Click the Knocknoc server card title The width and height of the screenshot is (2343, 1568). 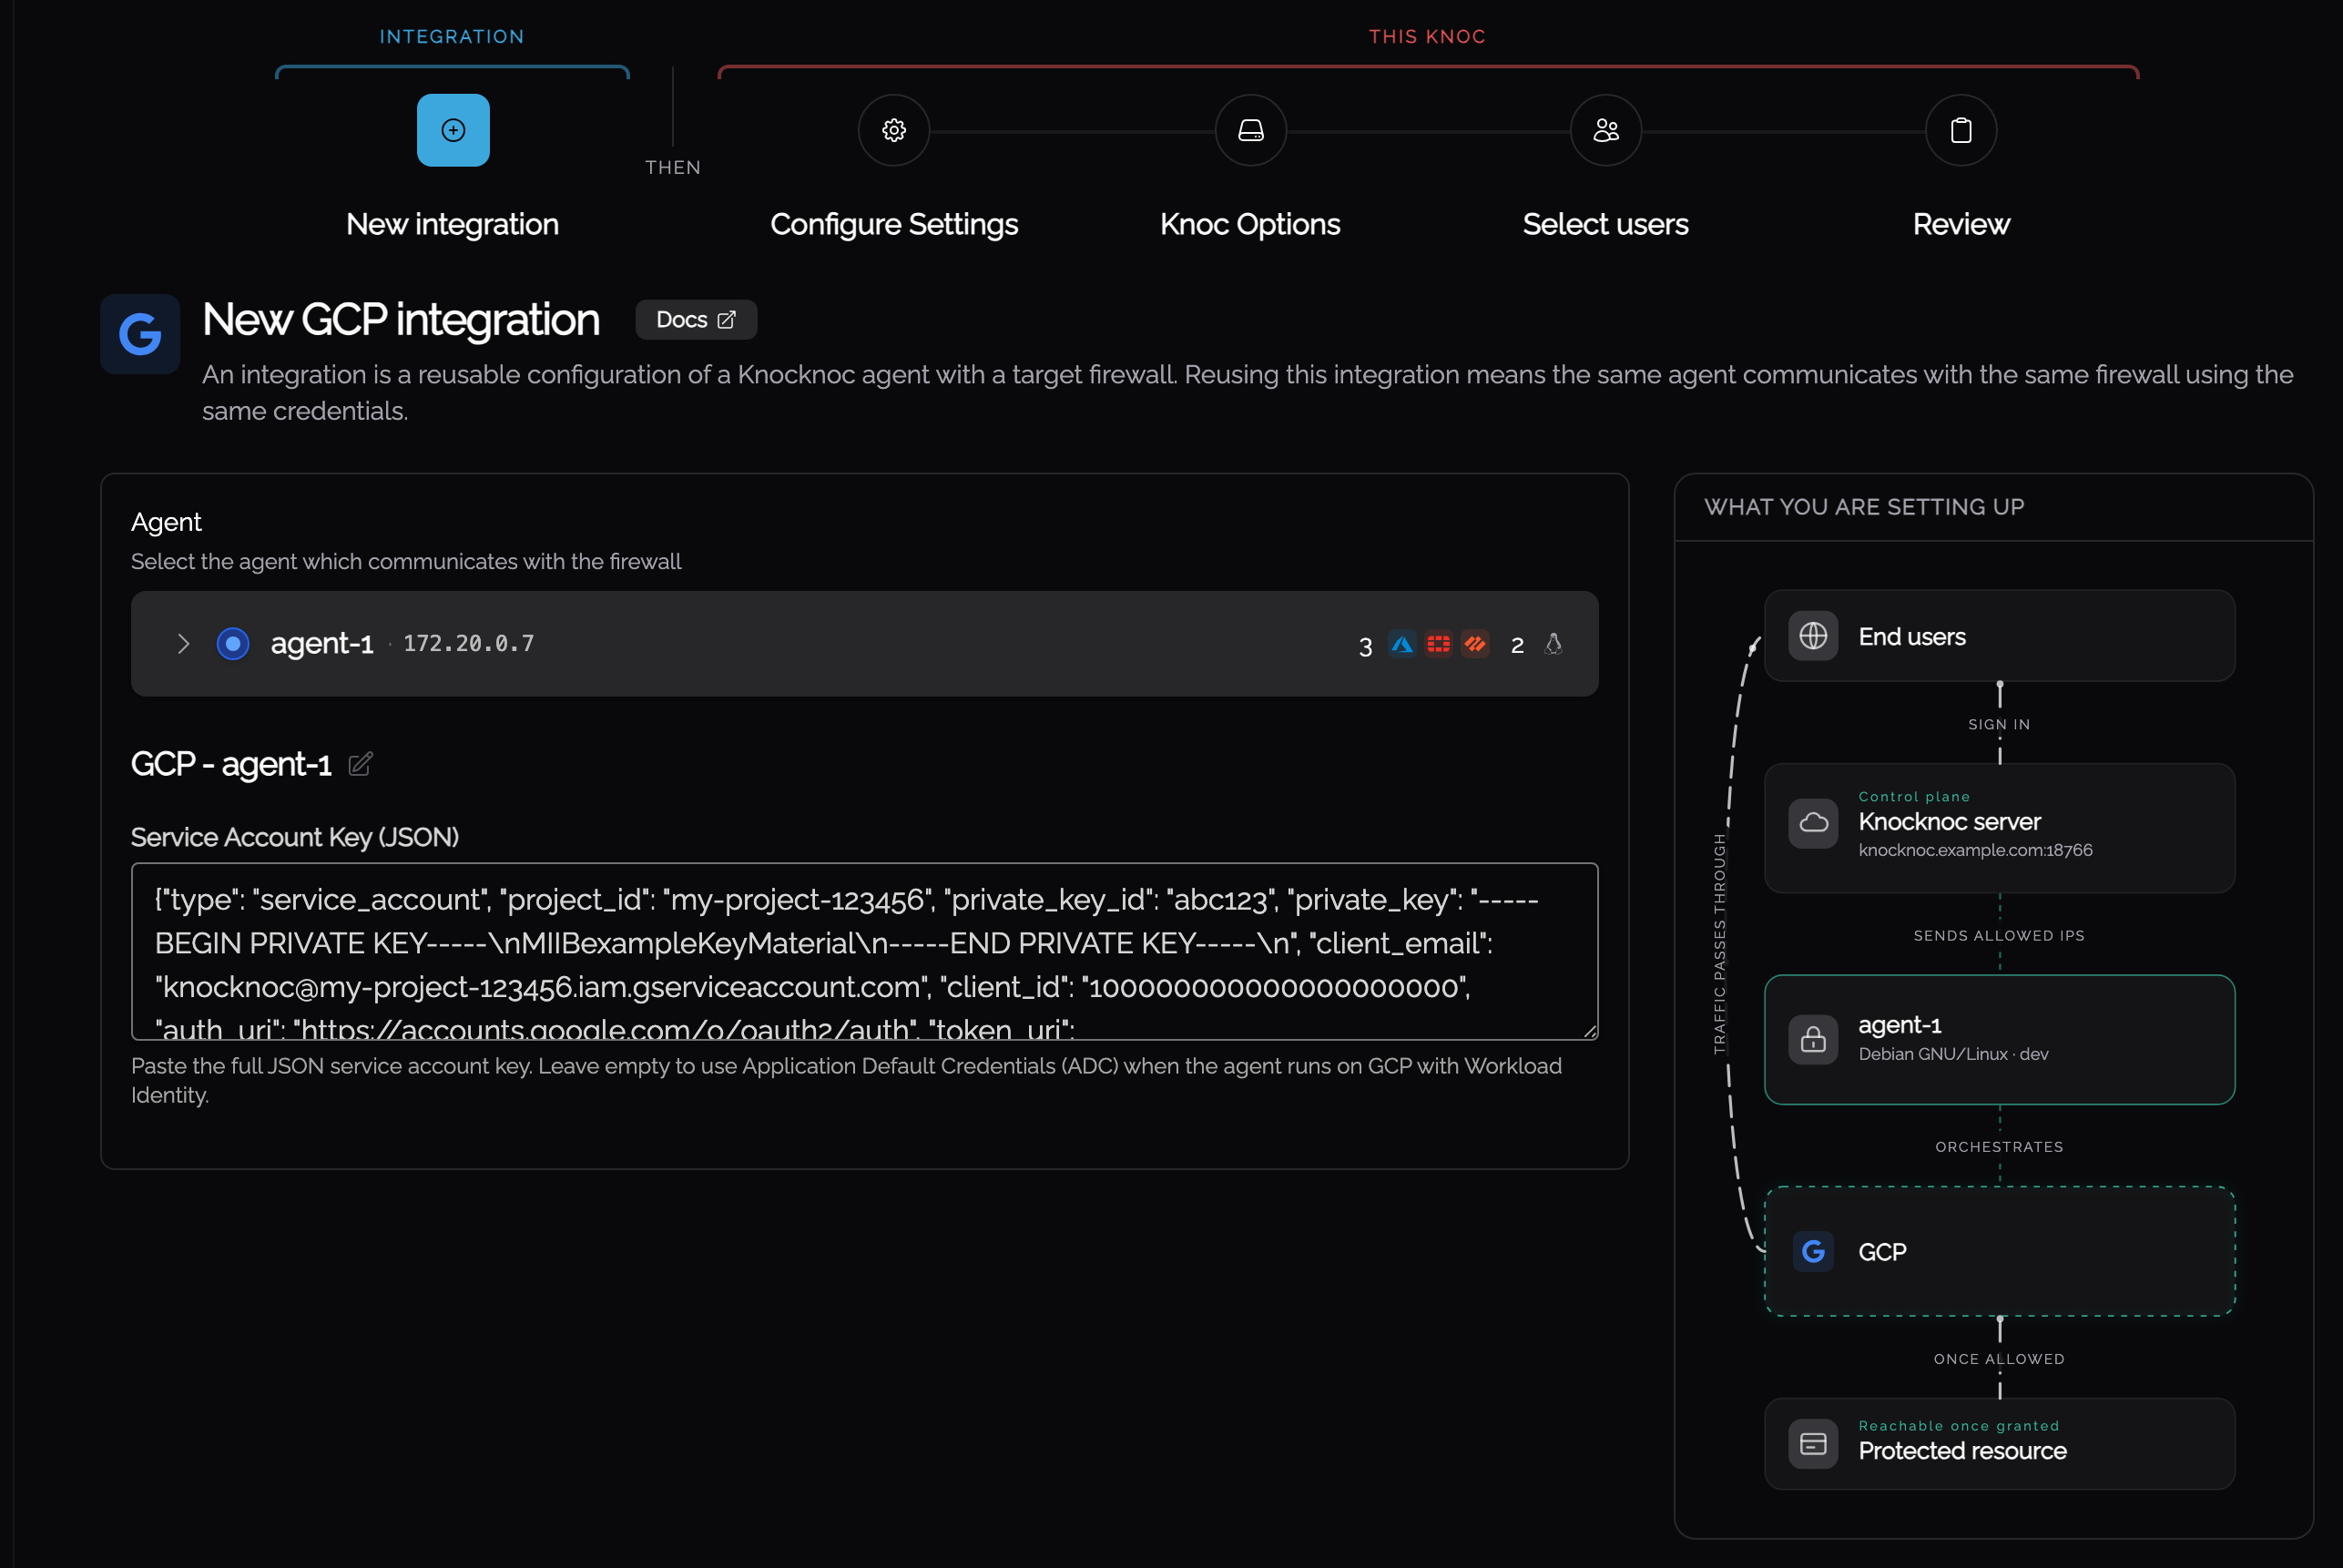[1949, 822]
